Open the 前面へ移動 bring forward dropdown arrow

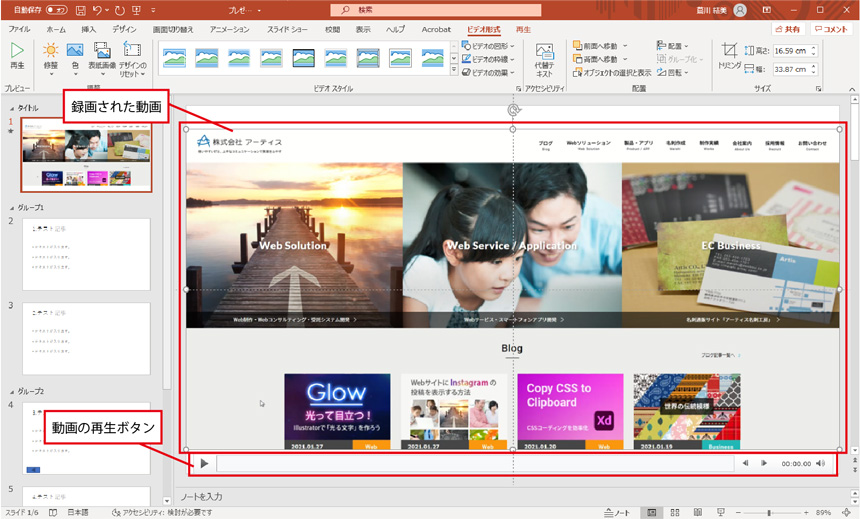(625, 46)
